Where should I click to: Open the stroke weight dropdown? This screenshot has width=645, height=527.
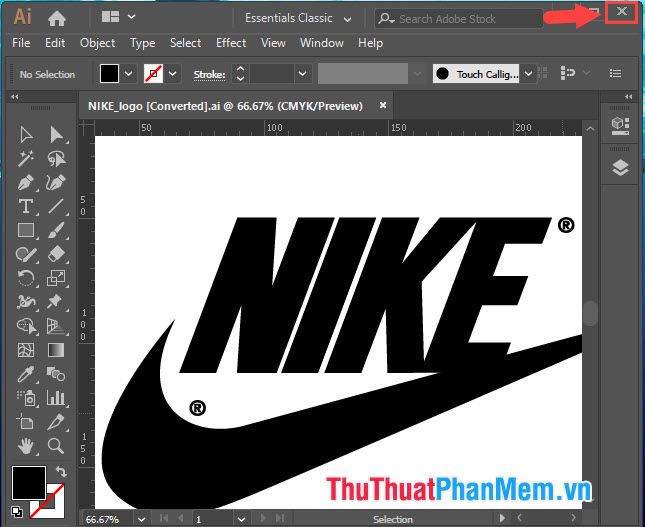click(302, 74)
